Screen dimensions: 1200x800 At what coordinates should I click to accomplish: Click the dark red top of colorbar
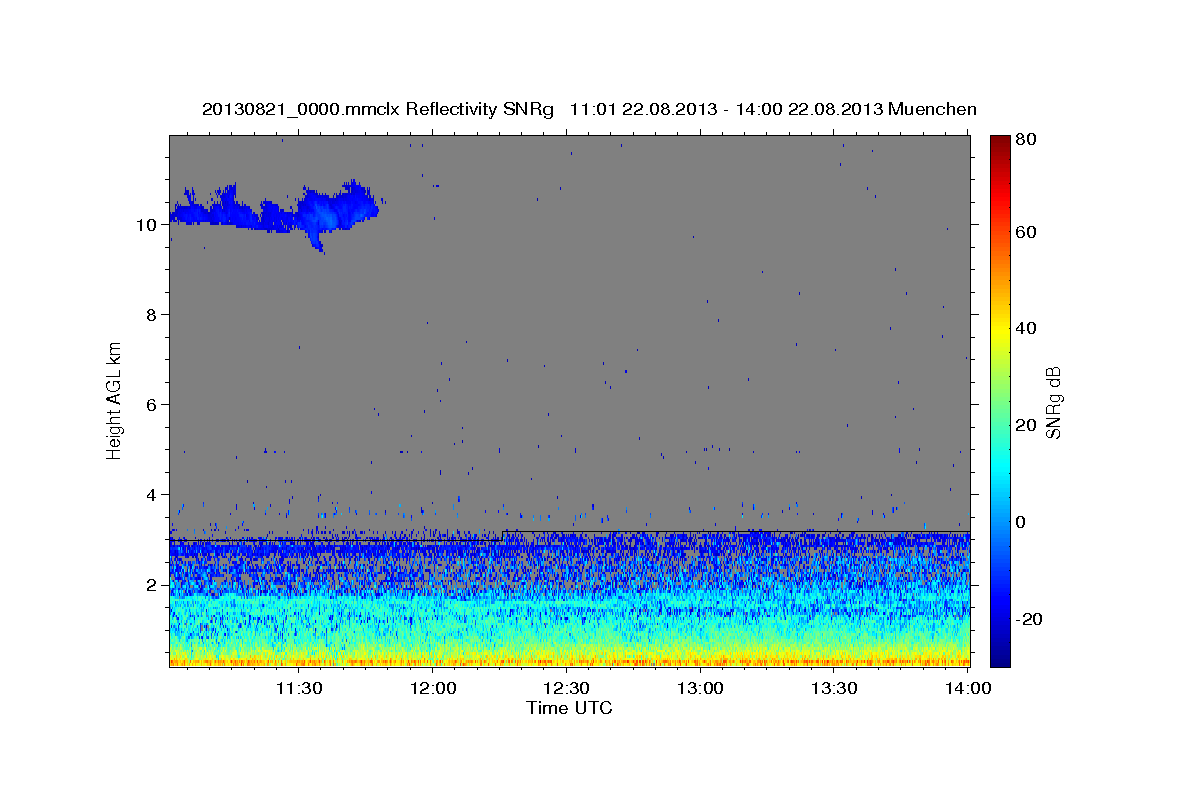coord(1000,145)
